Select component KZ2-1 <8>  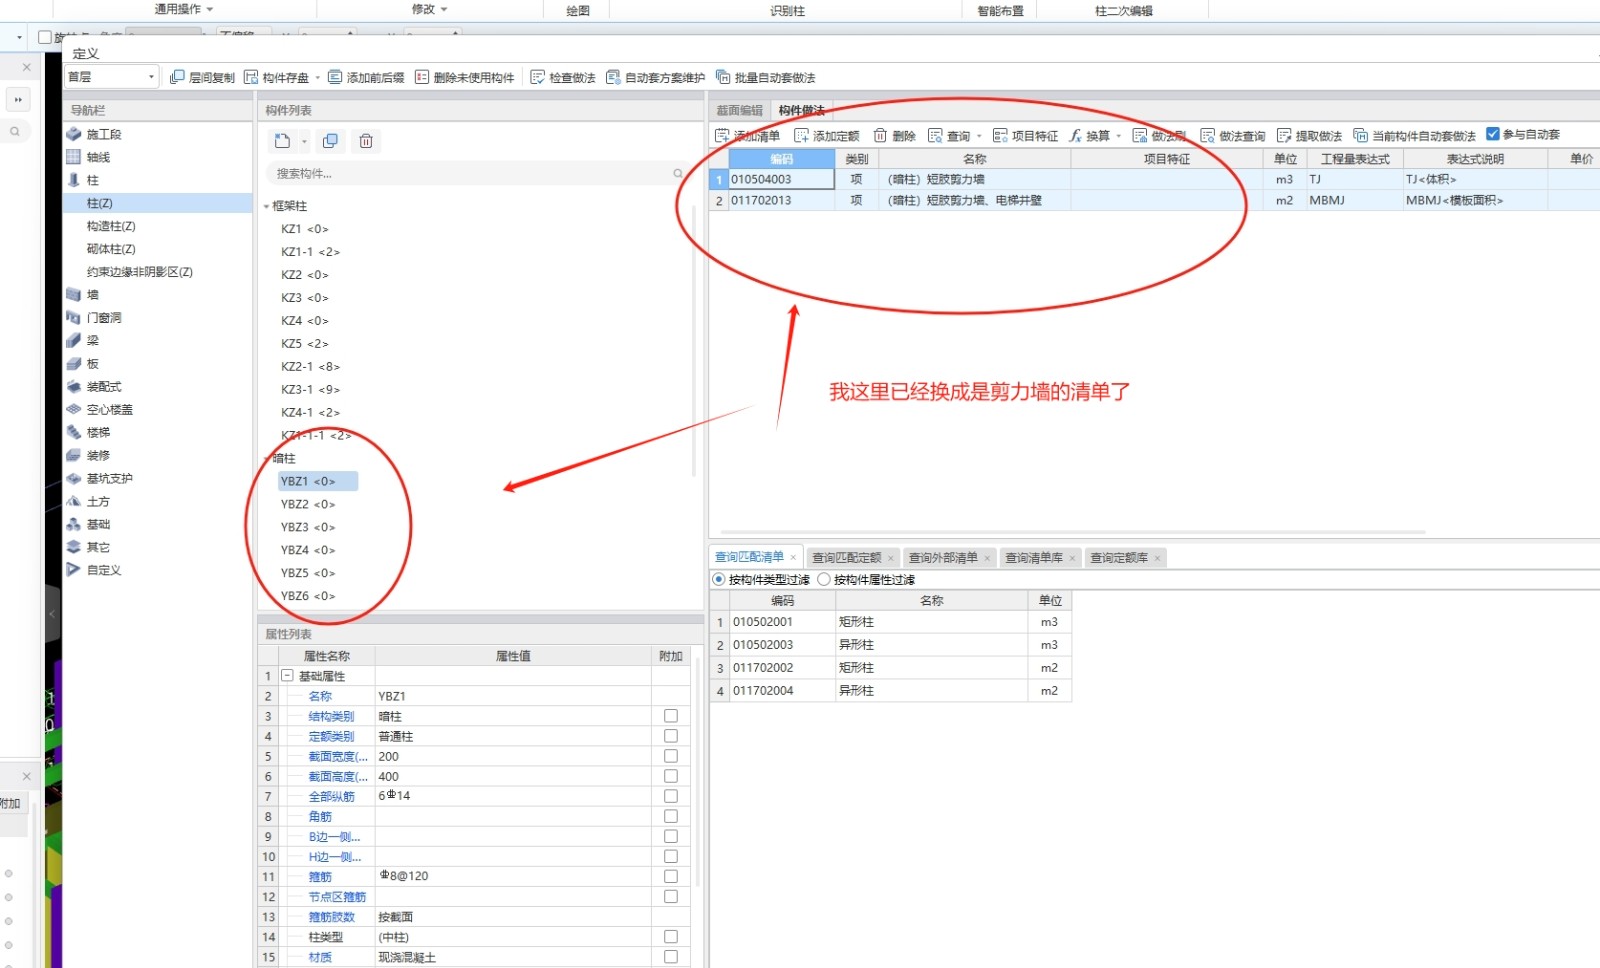[310, 367]
